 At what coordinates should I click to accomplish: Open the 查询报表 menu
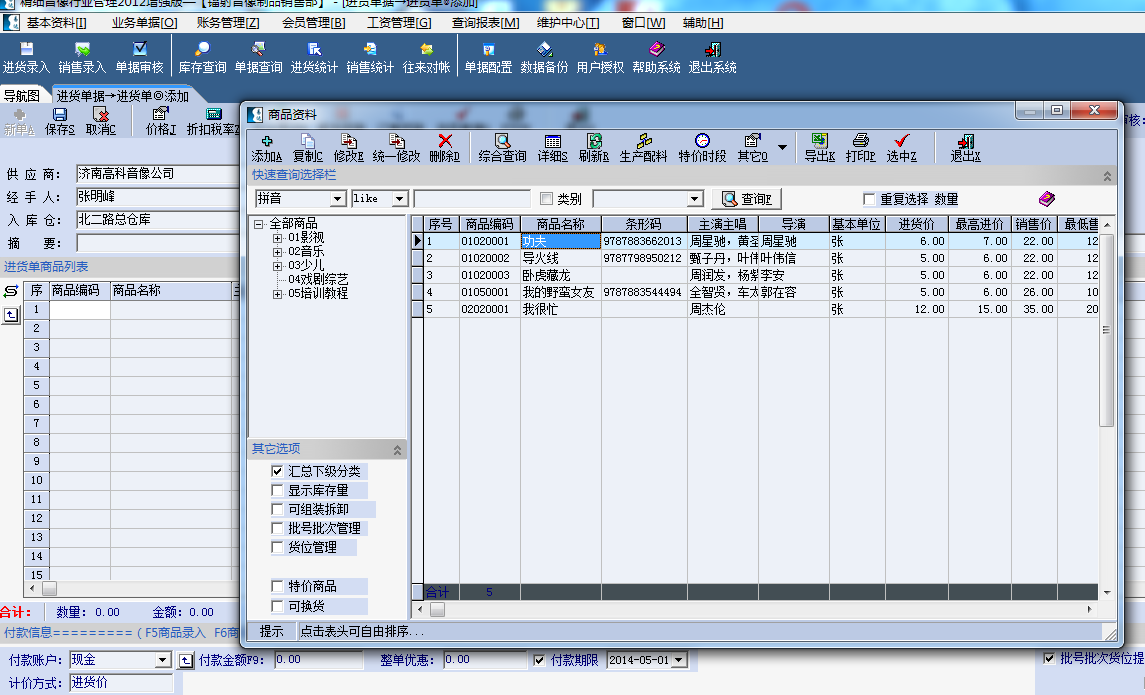pos(485,23)
